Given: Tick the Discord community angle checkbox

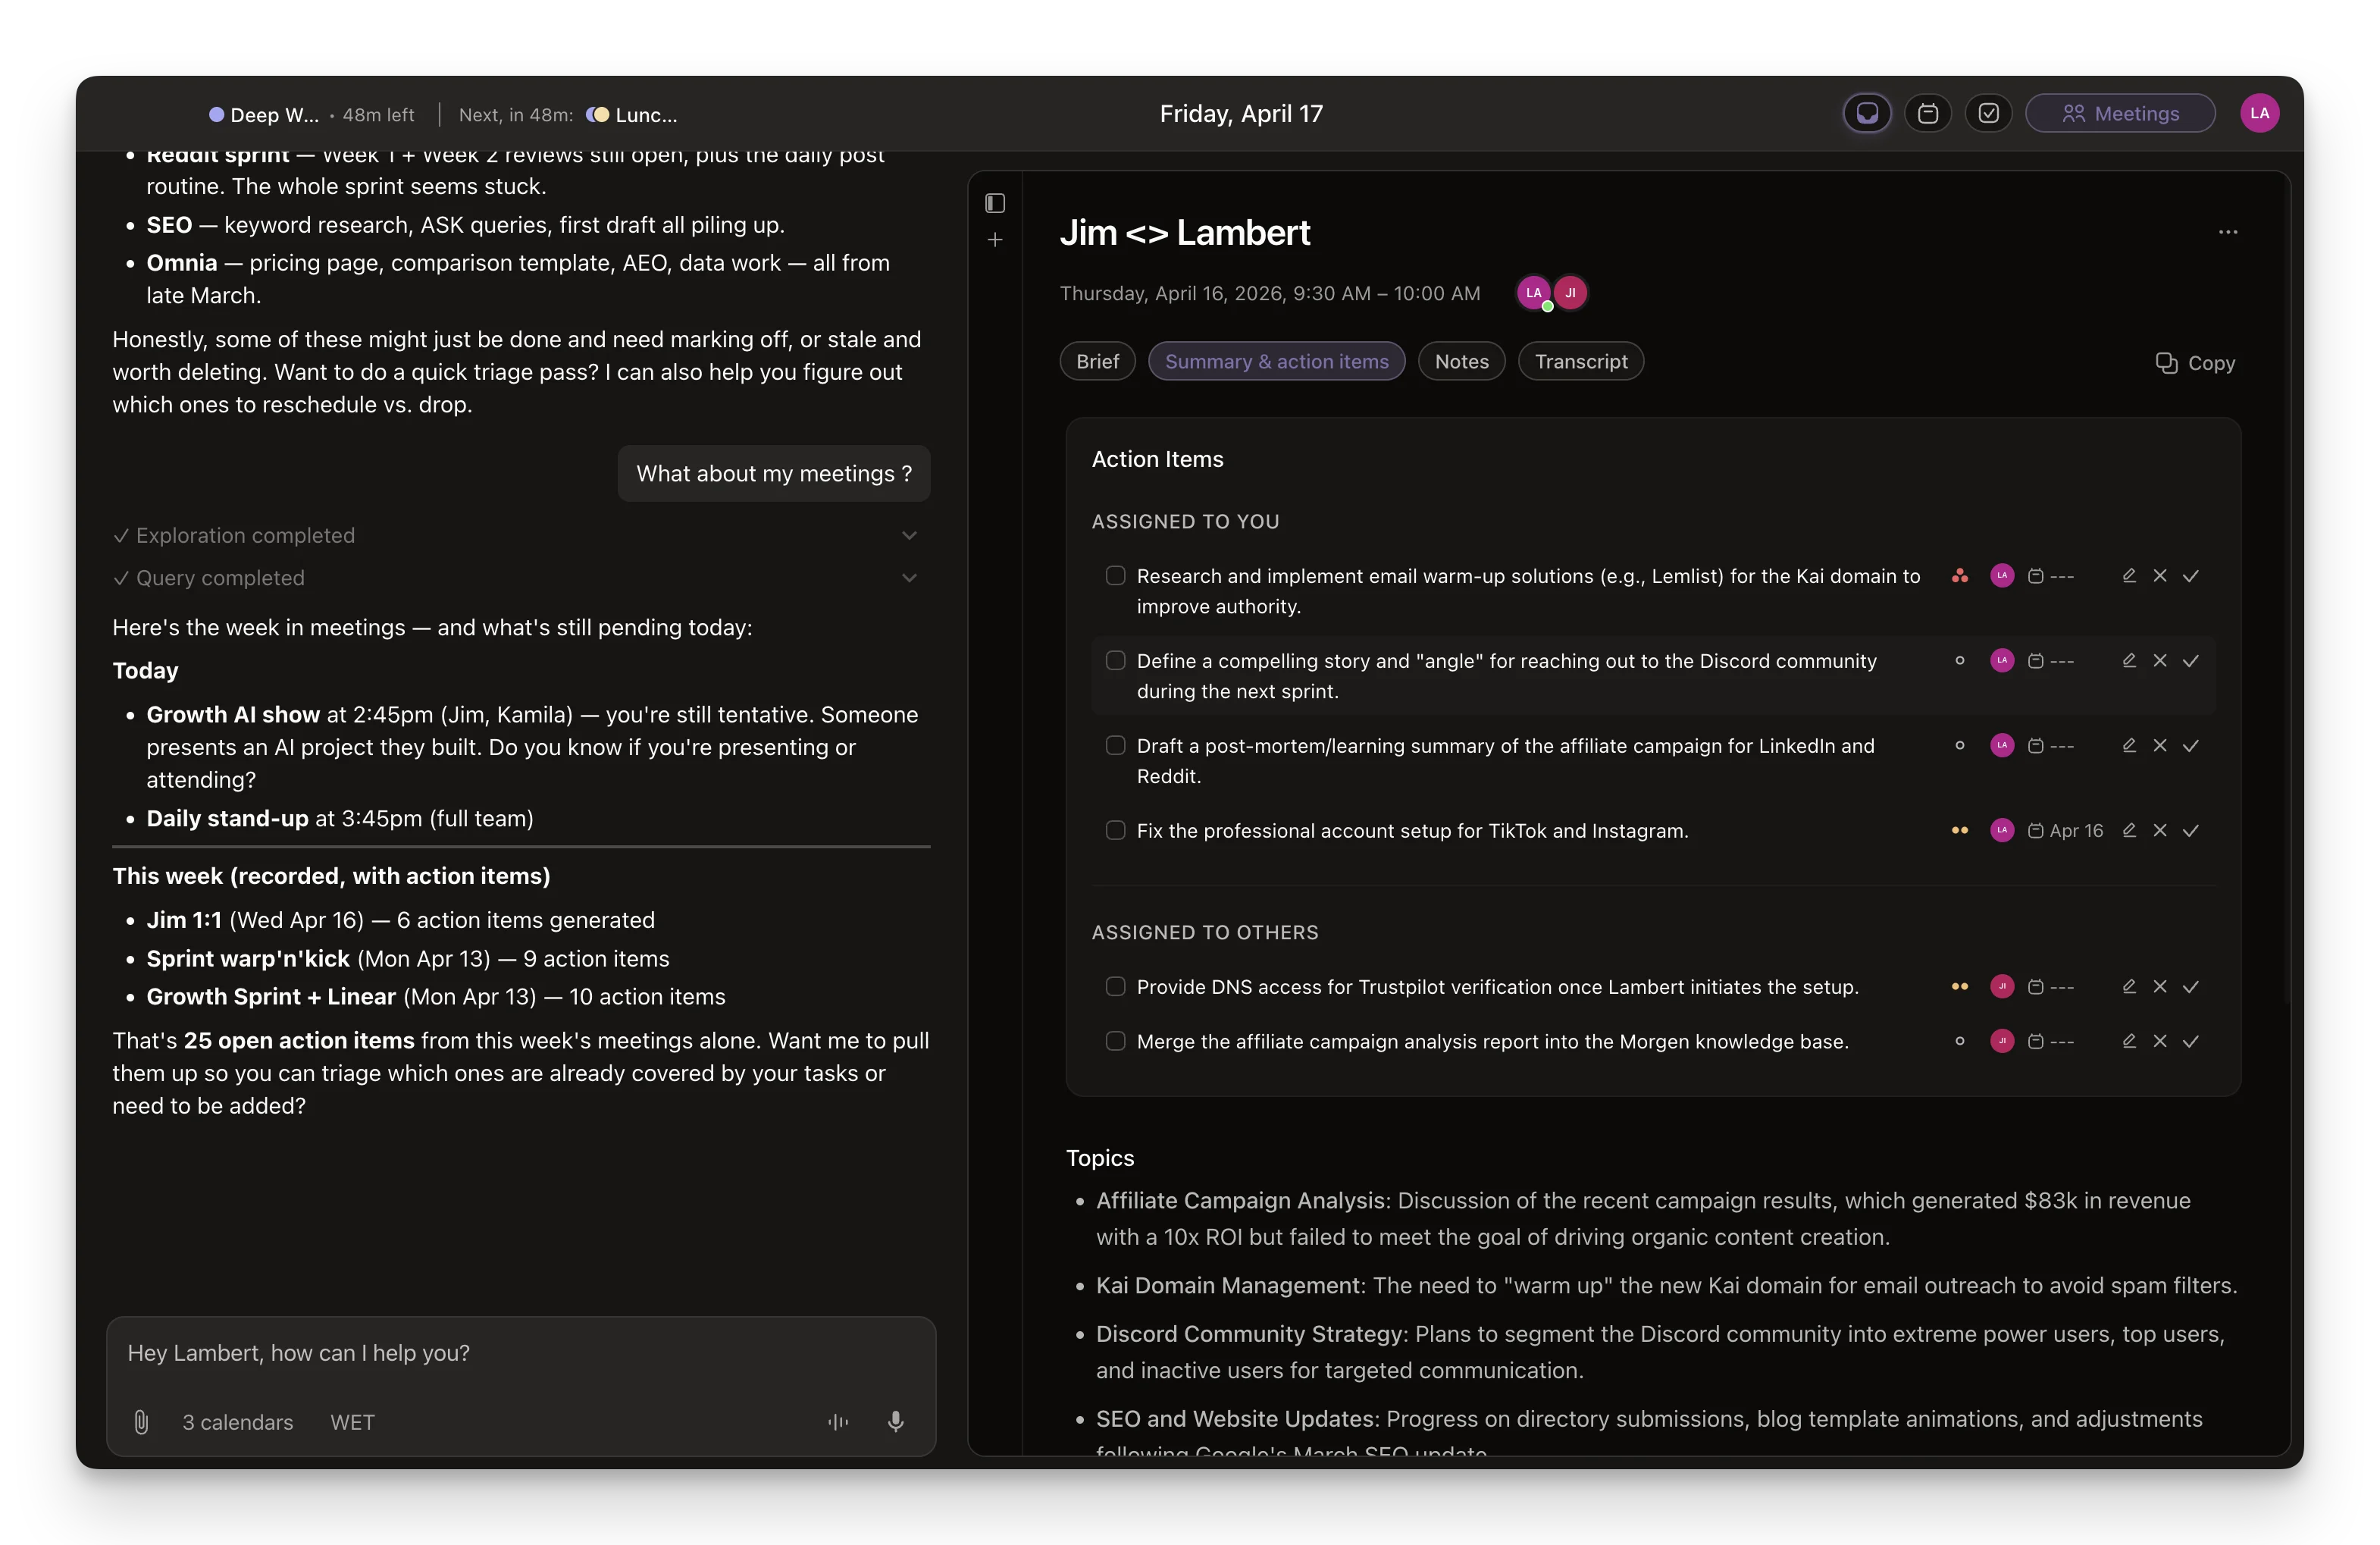Looking at the screenshot, I should [x=1115, y=661].
